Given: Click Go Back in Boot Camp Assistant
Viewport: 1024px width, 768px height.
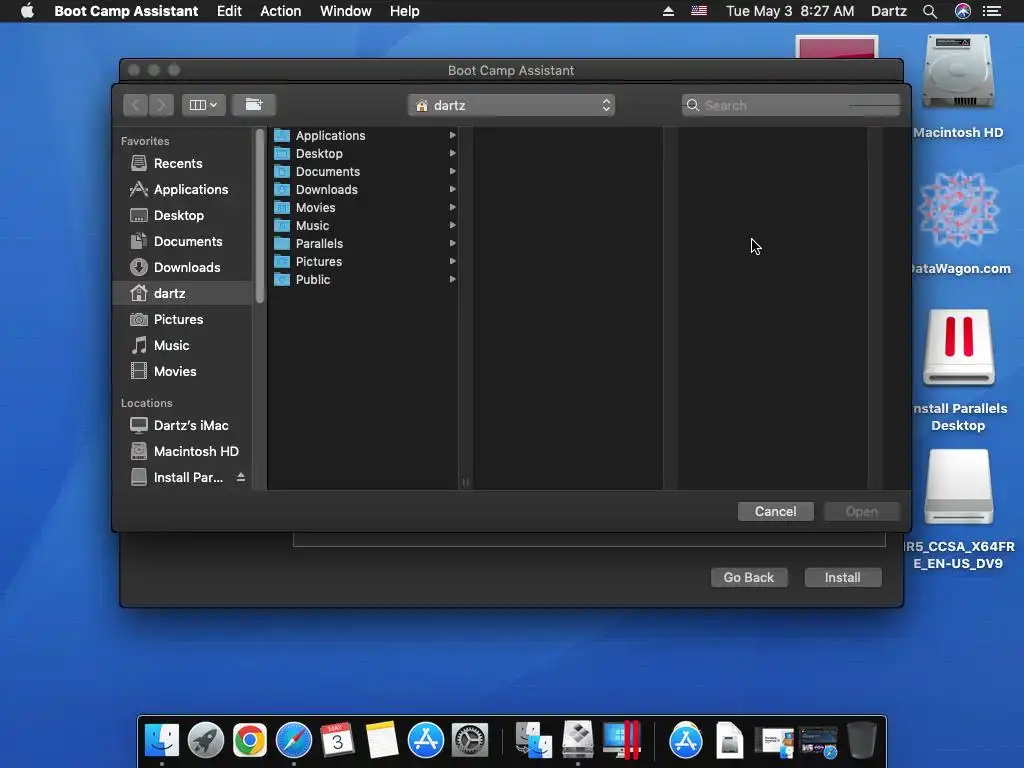Looking at the screenshot, I should pos(748,577).
